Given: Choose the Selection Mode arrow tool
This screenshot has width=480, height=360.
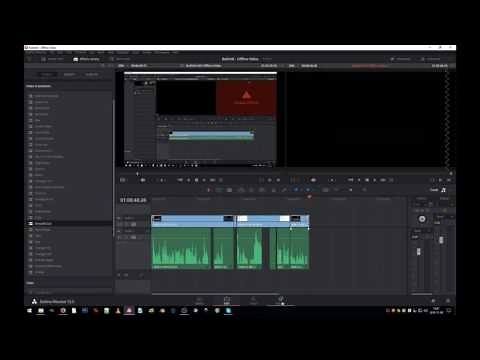Looking at the screenshot, I should click(209, 190).
